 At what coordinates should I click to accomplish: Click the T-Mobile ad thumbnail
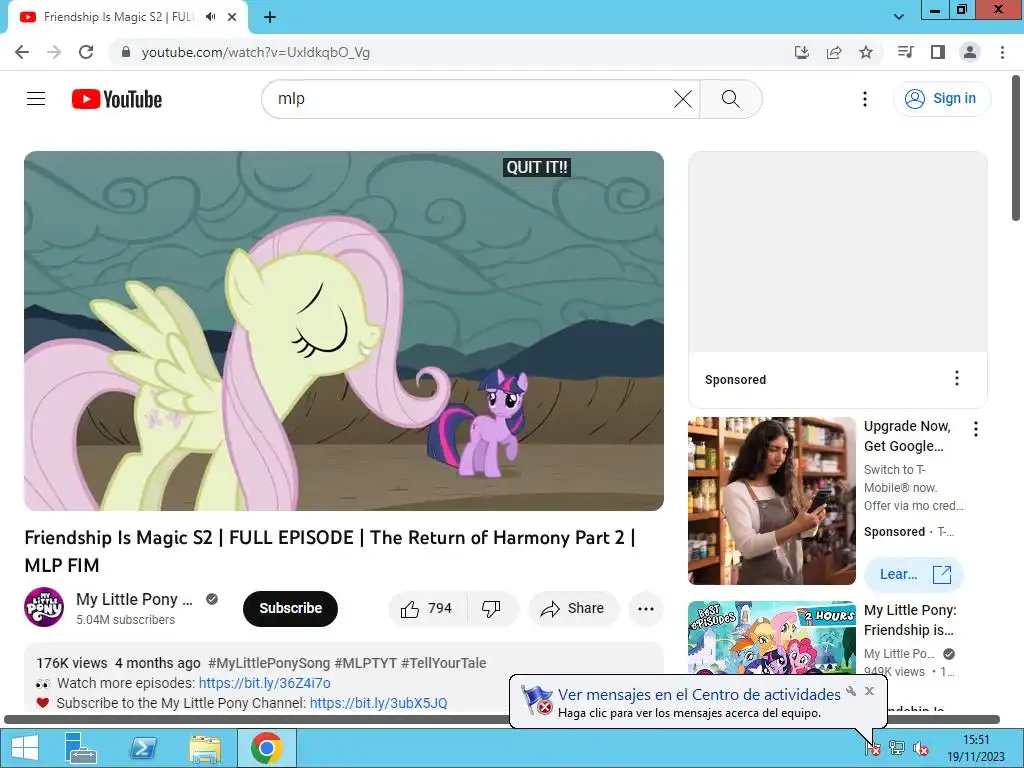click(x=772, y=501)
